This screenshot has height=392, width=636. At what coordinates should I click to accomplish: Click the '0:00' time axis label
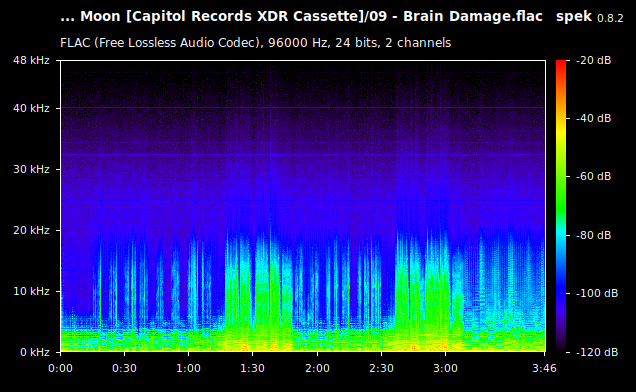point(60,368)
